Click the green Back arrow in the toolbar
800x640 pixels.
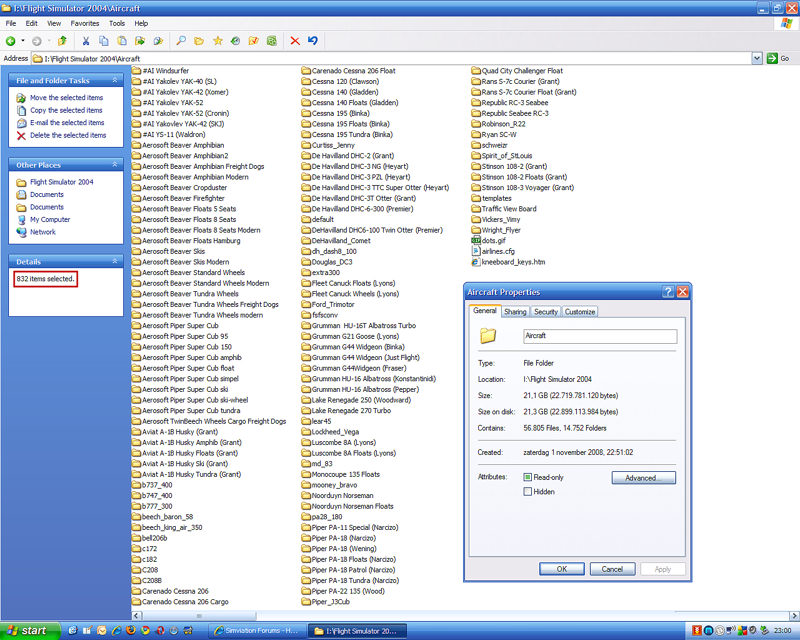[10, 41]
